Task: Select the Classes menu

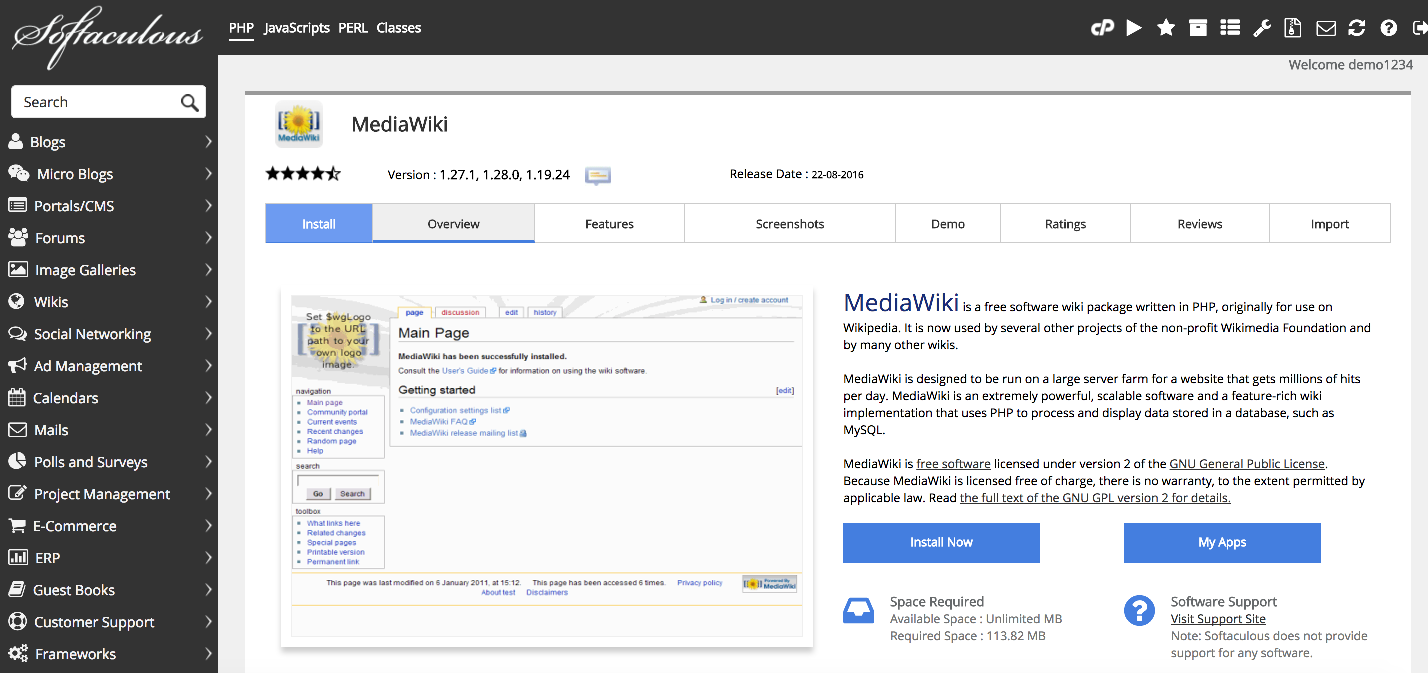Action: coord(399,28)
